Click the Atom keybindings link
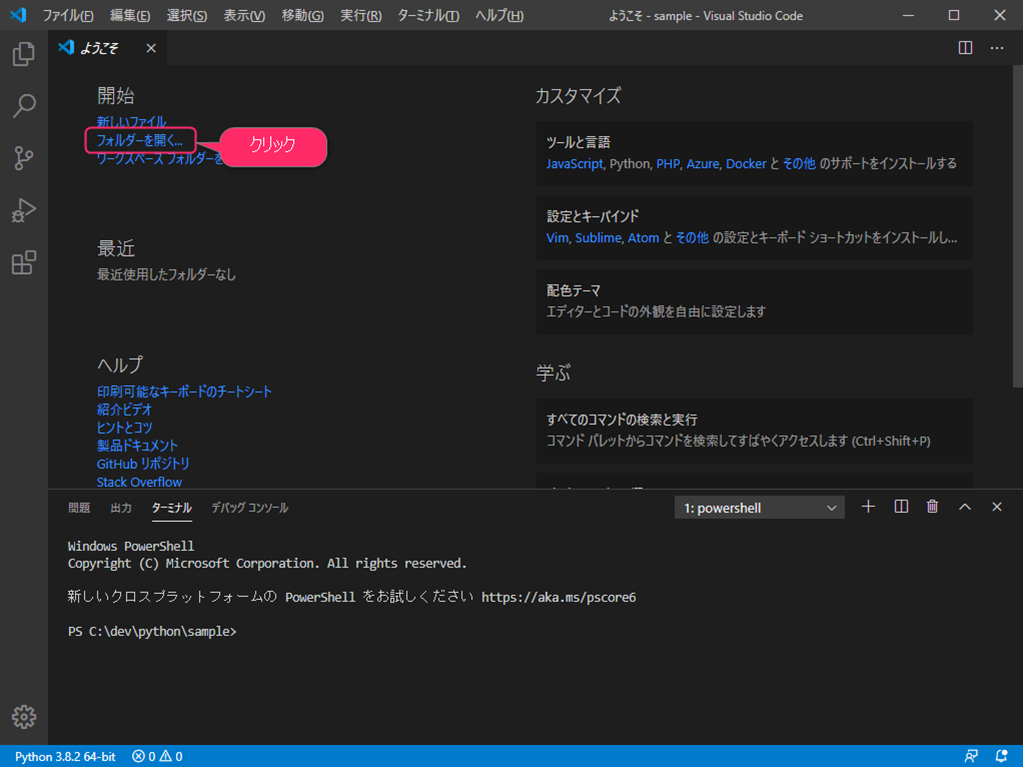Image resolution: width=1023 pixels, height=767 pixels. tap(643, 238)
